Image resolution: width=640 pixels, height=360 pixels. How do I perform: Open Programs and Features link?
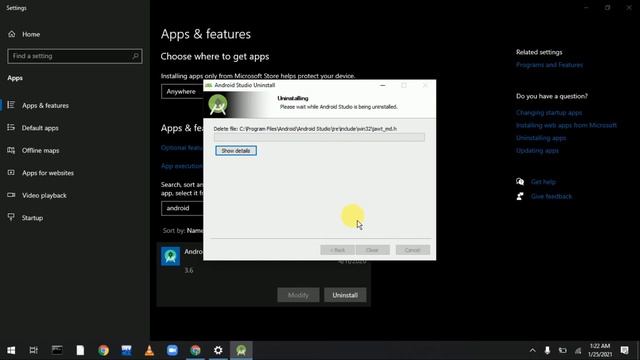tap(549, 65)
